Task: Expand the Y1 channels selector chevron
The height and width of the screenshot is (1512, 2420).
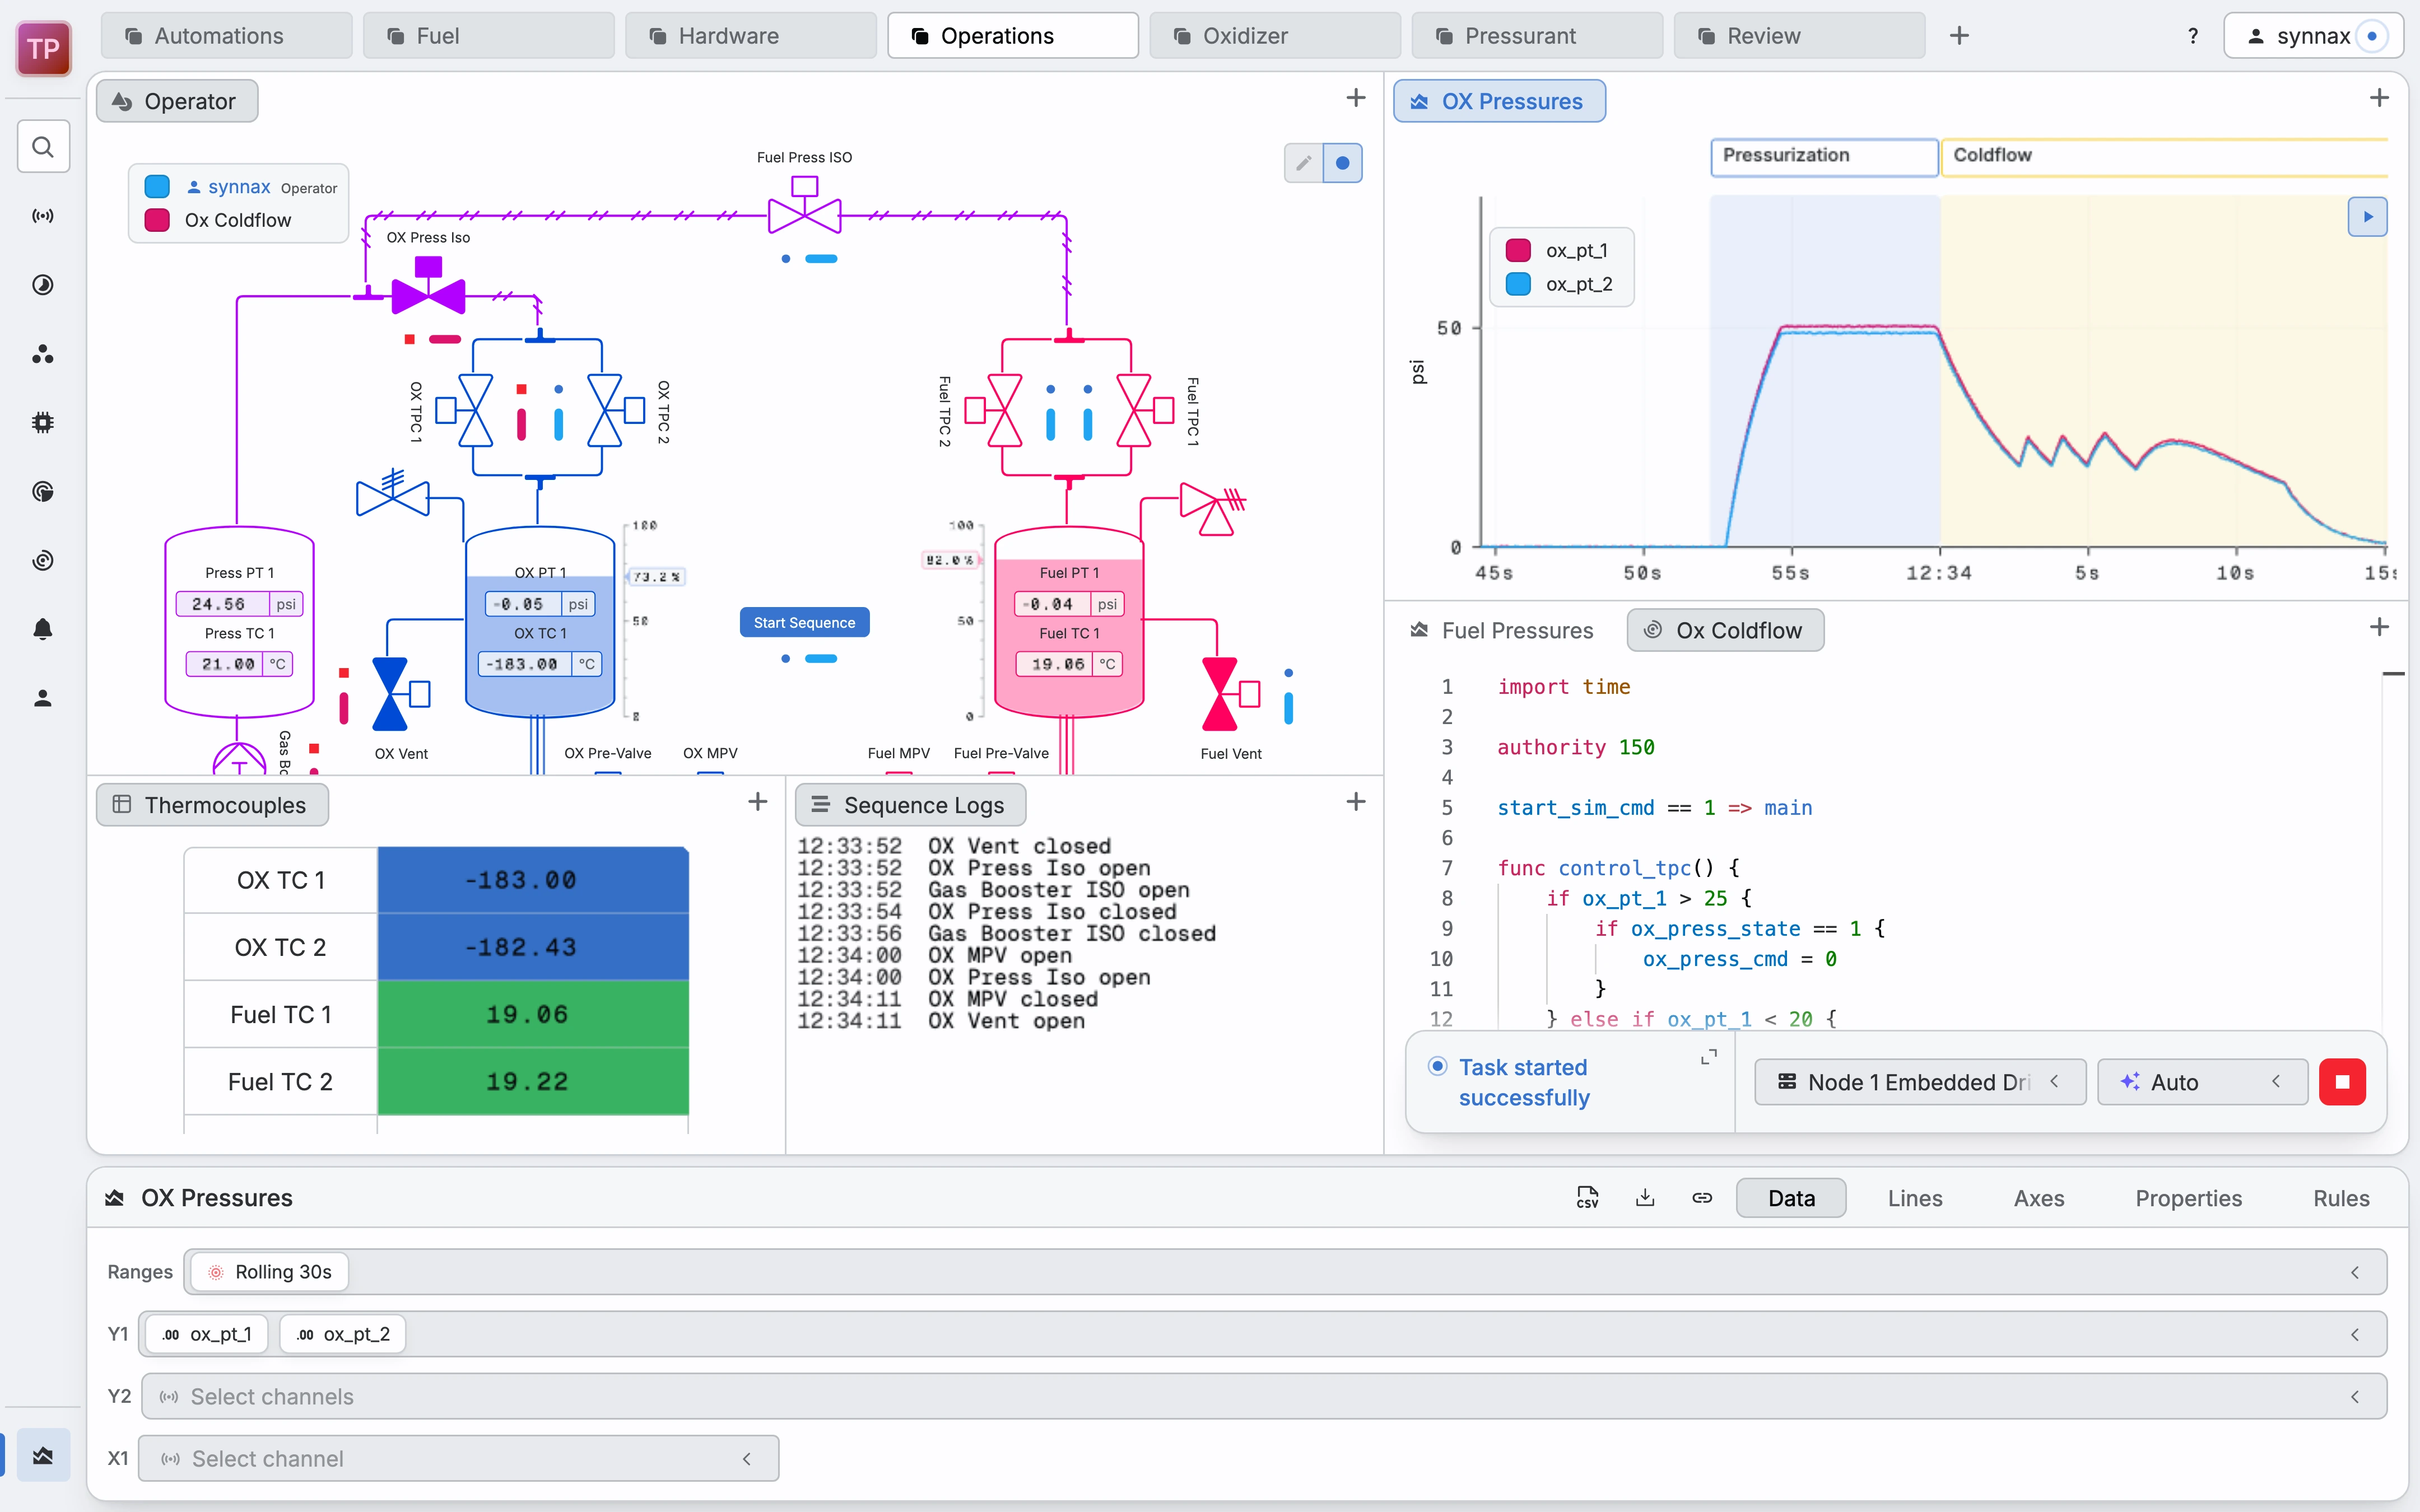Action: [x=2355, y=1334]
